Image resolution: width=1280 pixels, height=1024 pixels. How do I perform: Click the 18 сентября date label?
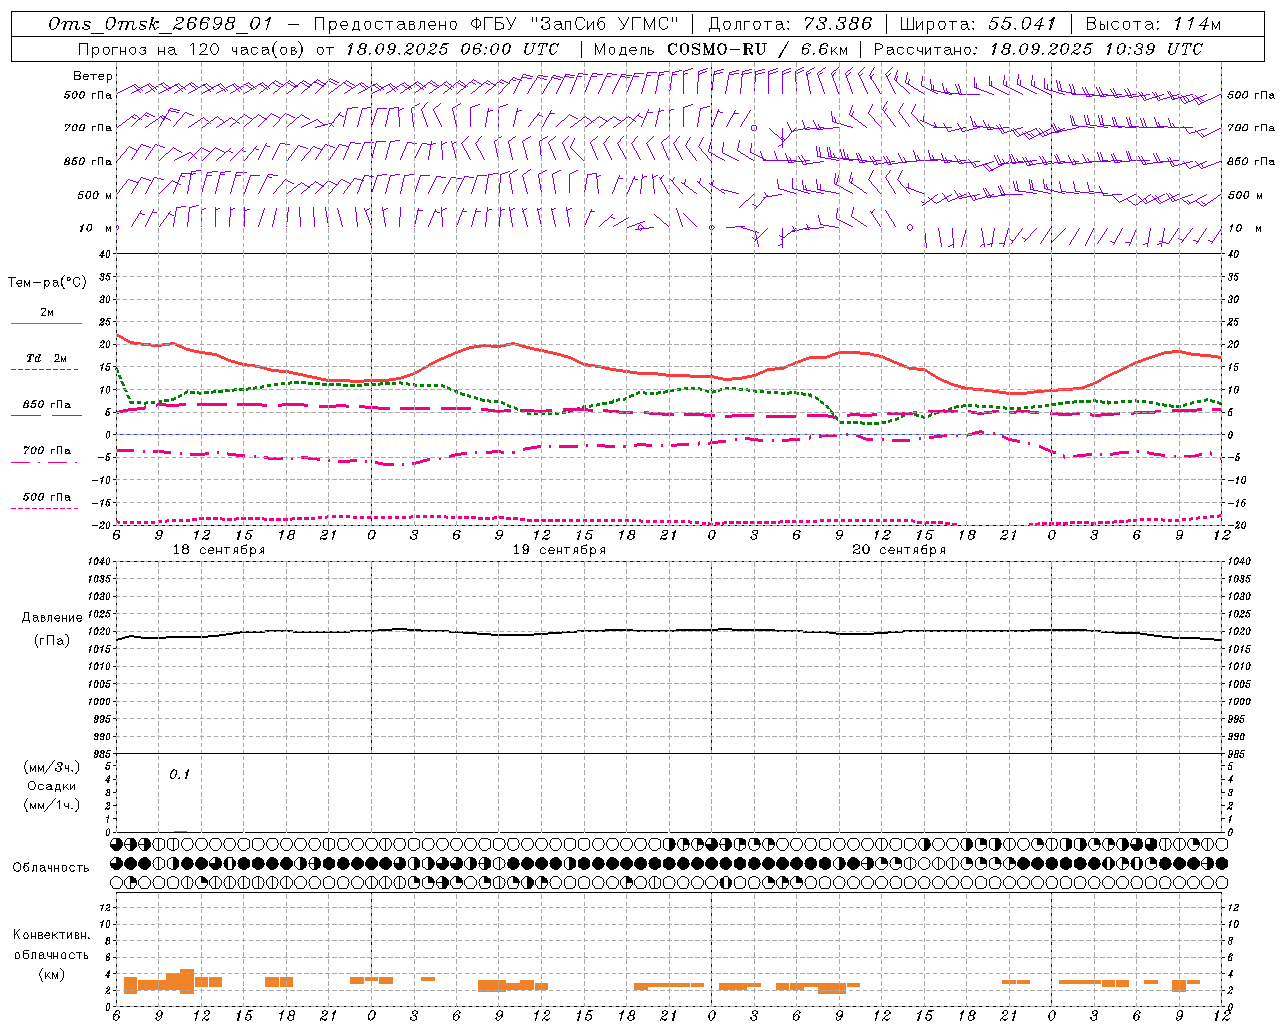click(x=219, y=550)
